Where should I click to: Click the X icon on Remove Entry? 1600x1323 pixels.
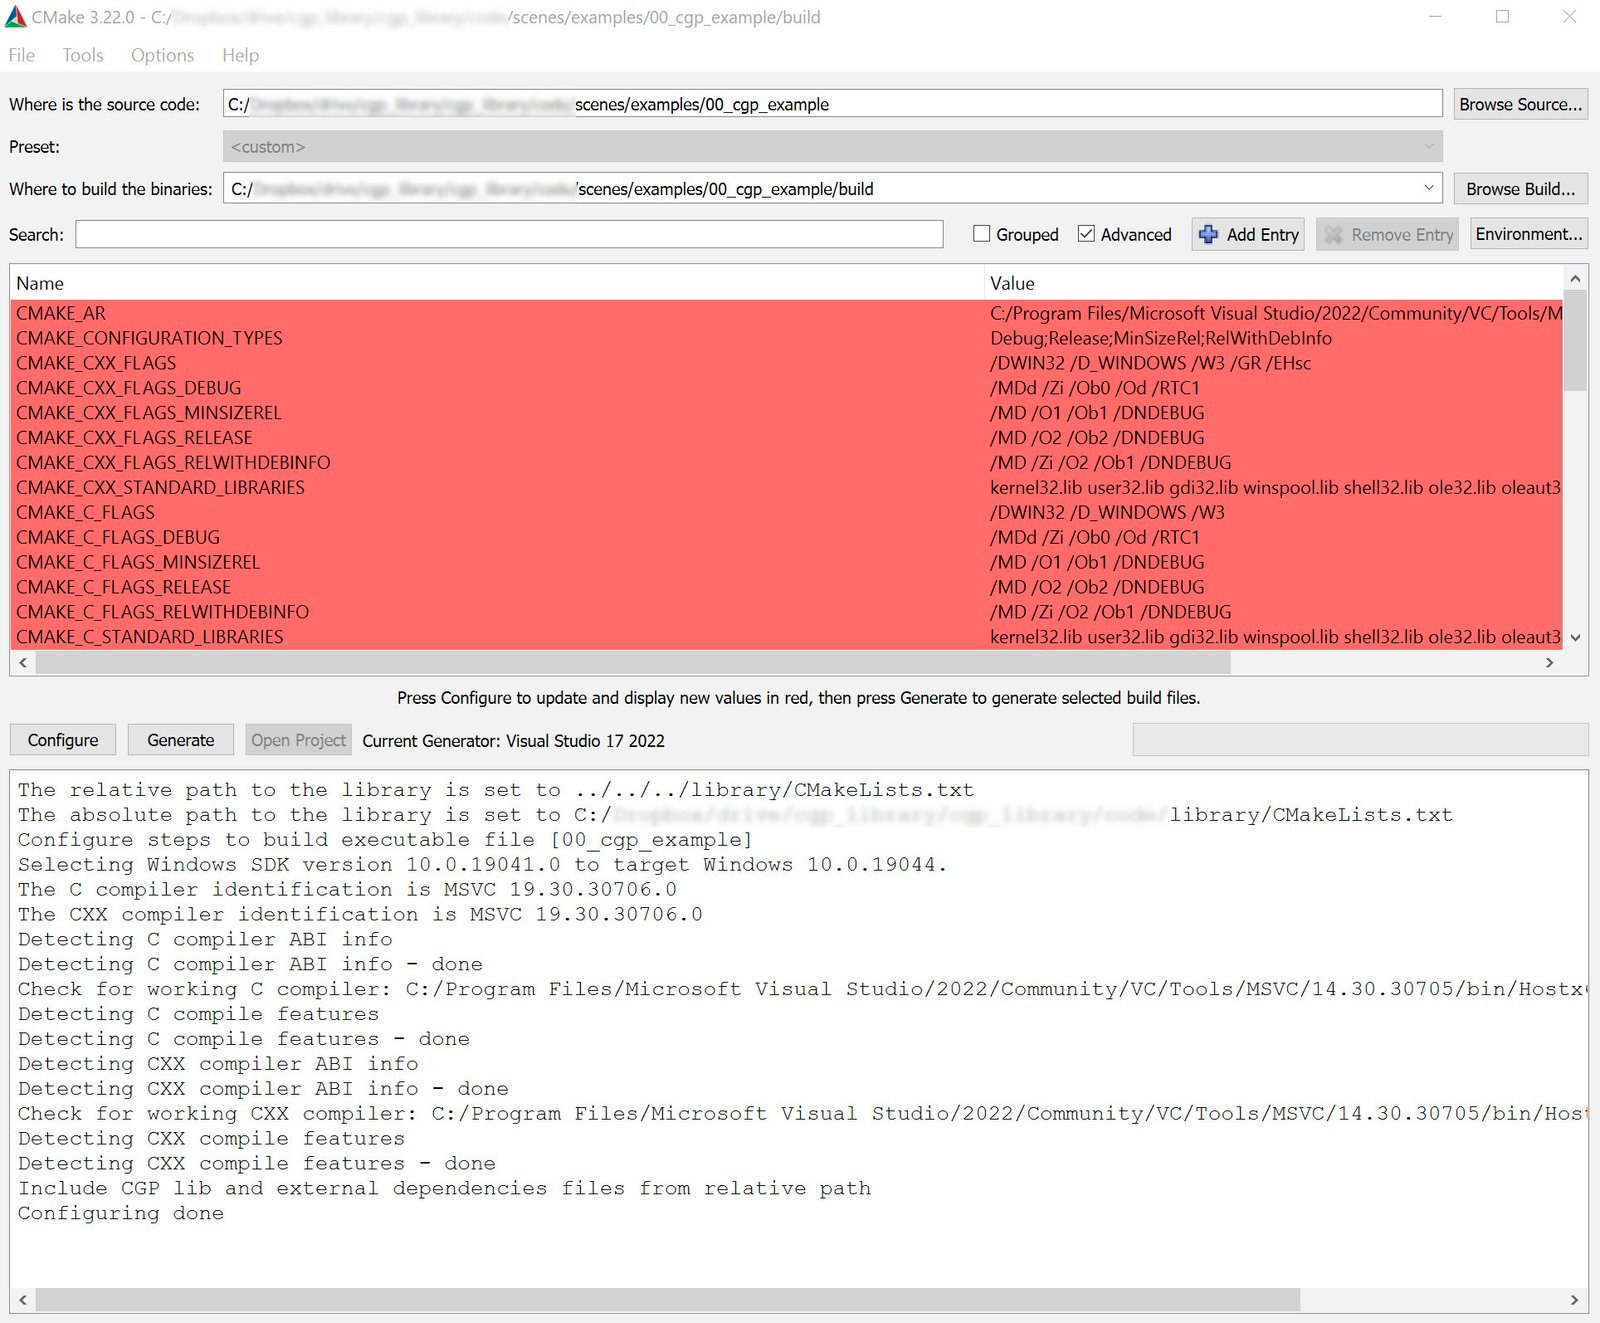(1333, 234)
